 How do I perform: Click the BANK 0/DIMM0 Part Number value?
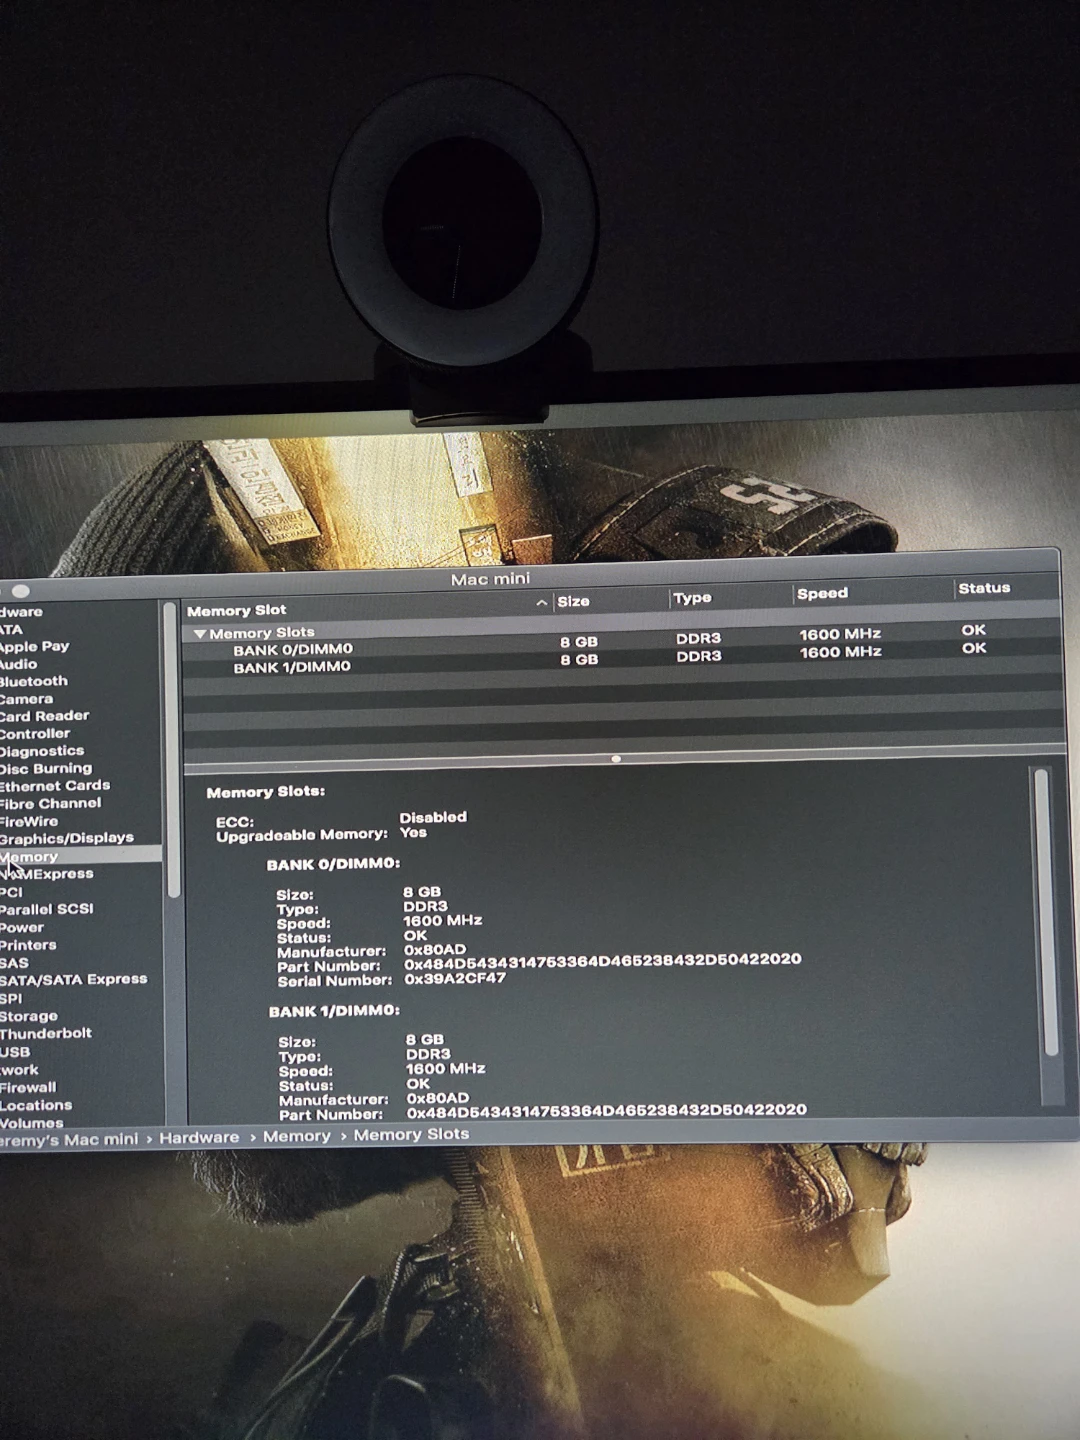click(603, 961)
